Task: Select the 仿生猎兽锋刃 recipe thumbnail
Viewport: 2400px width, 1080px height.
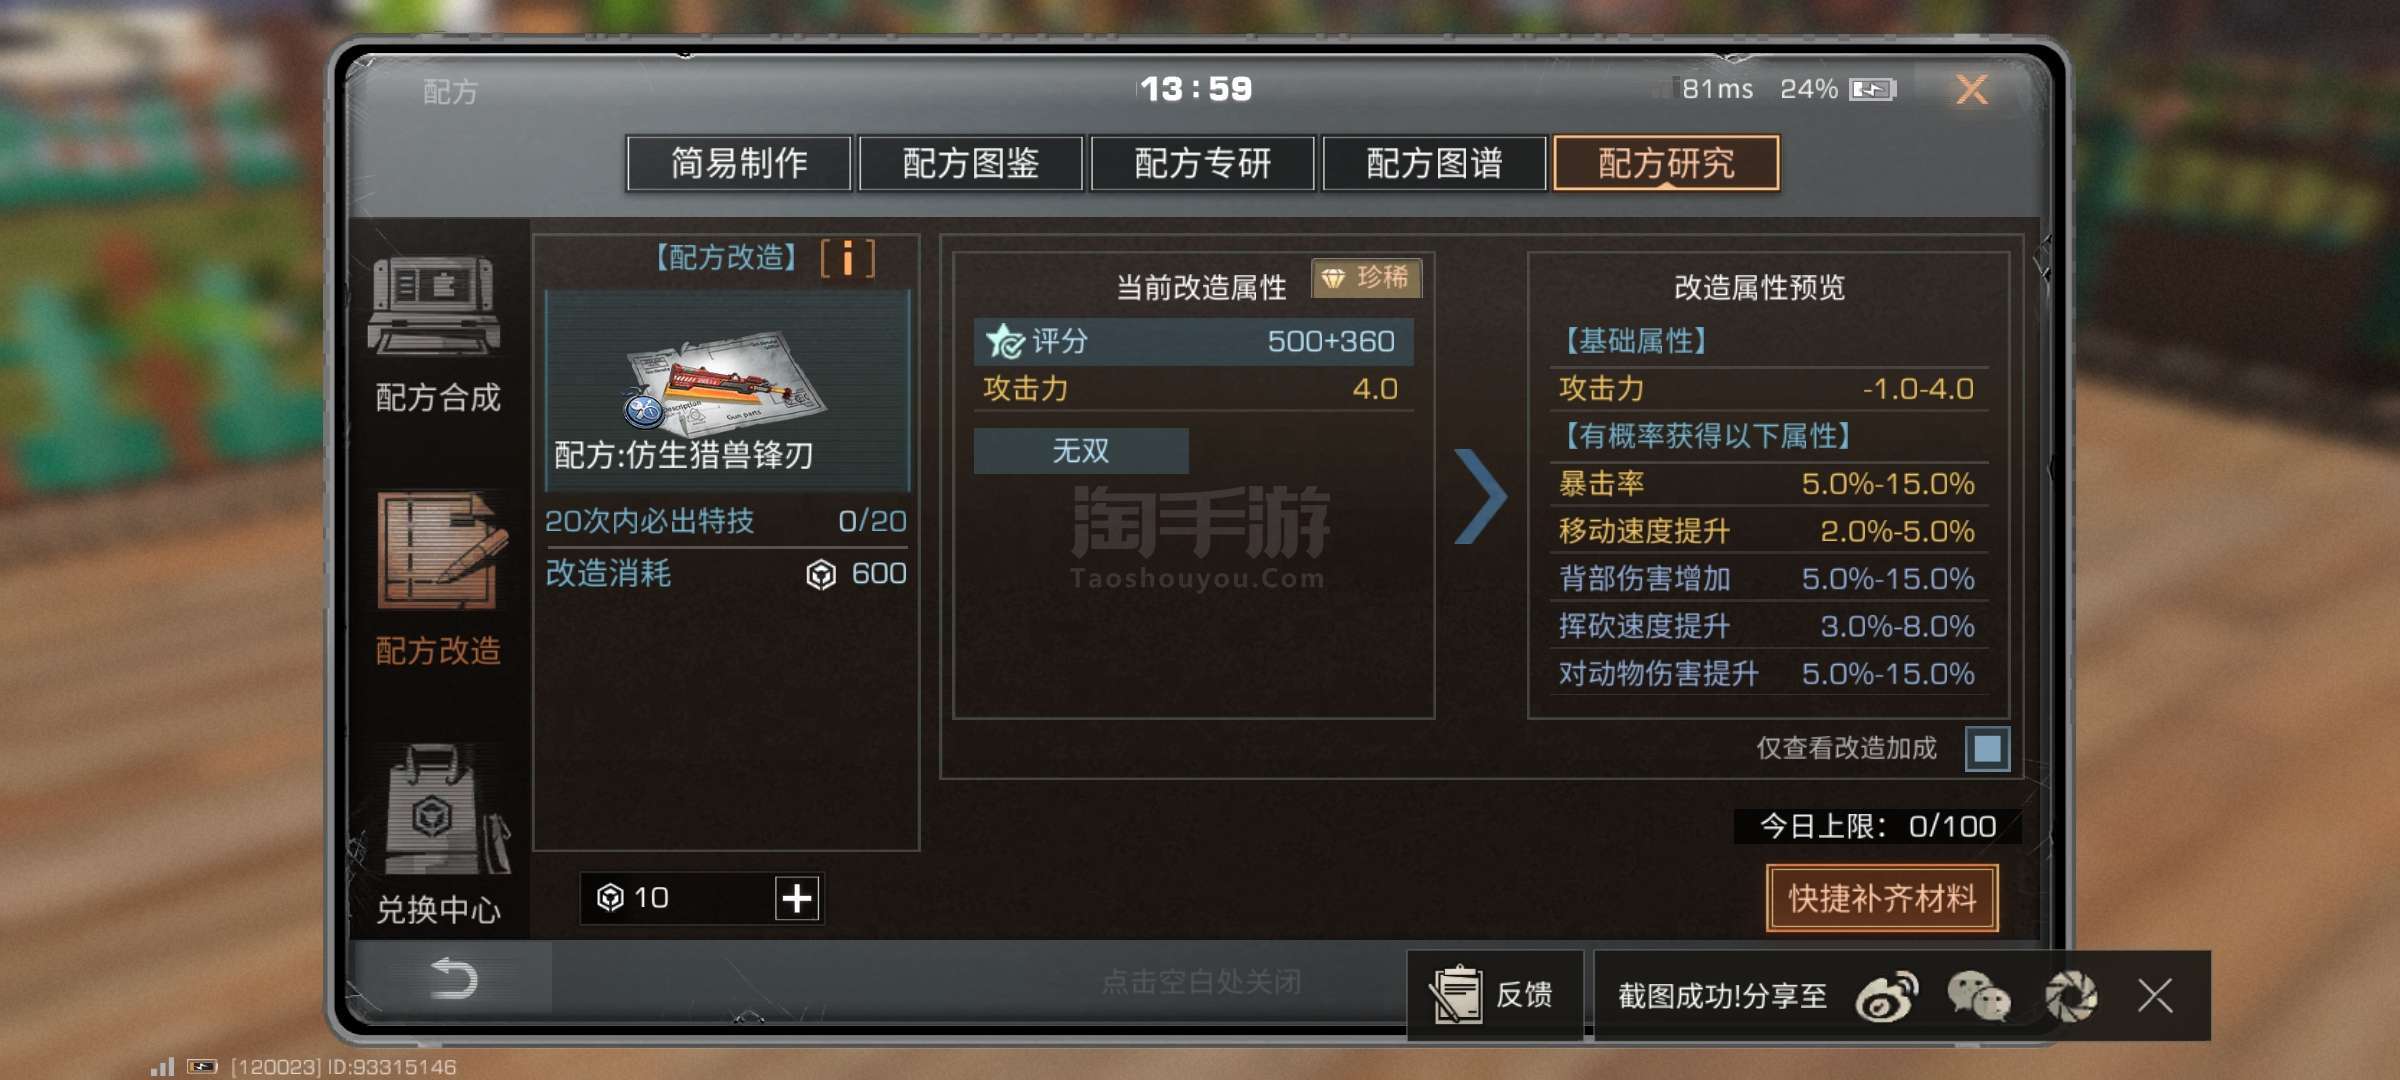Action: coord(727,390)
